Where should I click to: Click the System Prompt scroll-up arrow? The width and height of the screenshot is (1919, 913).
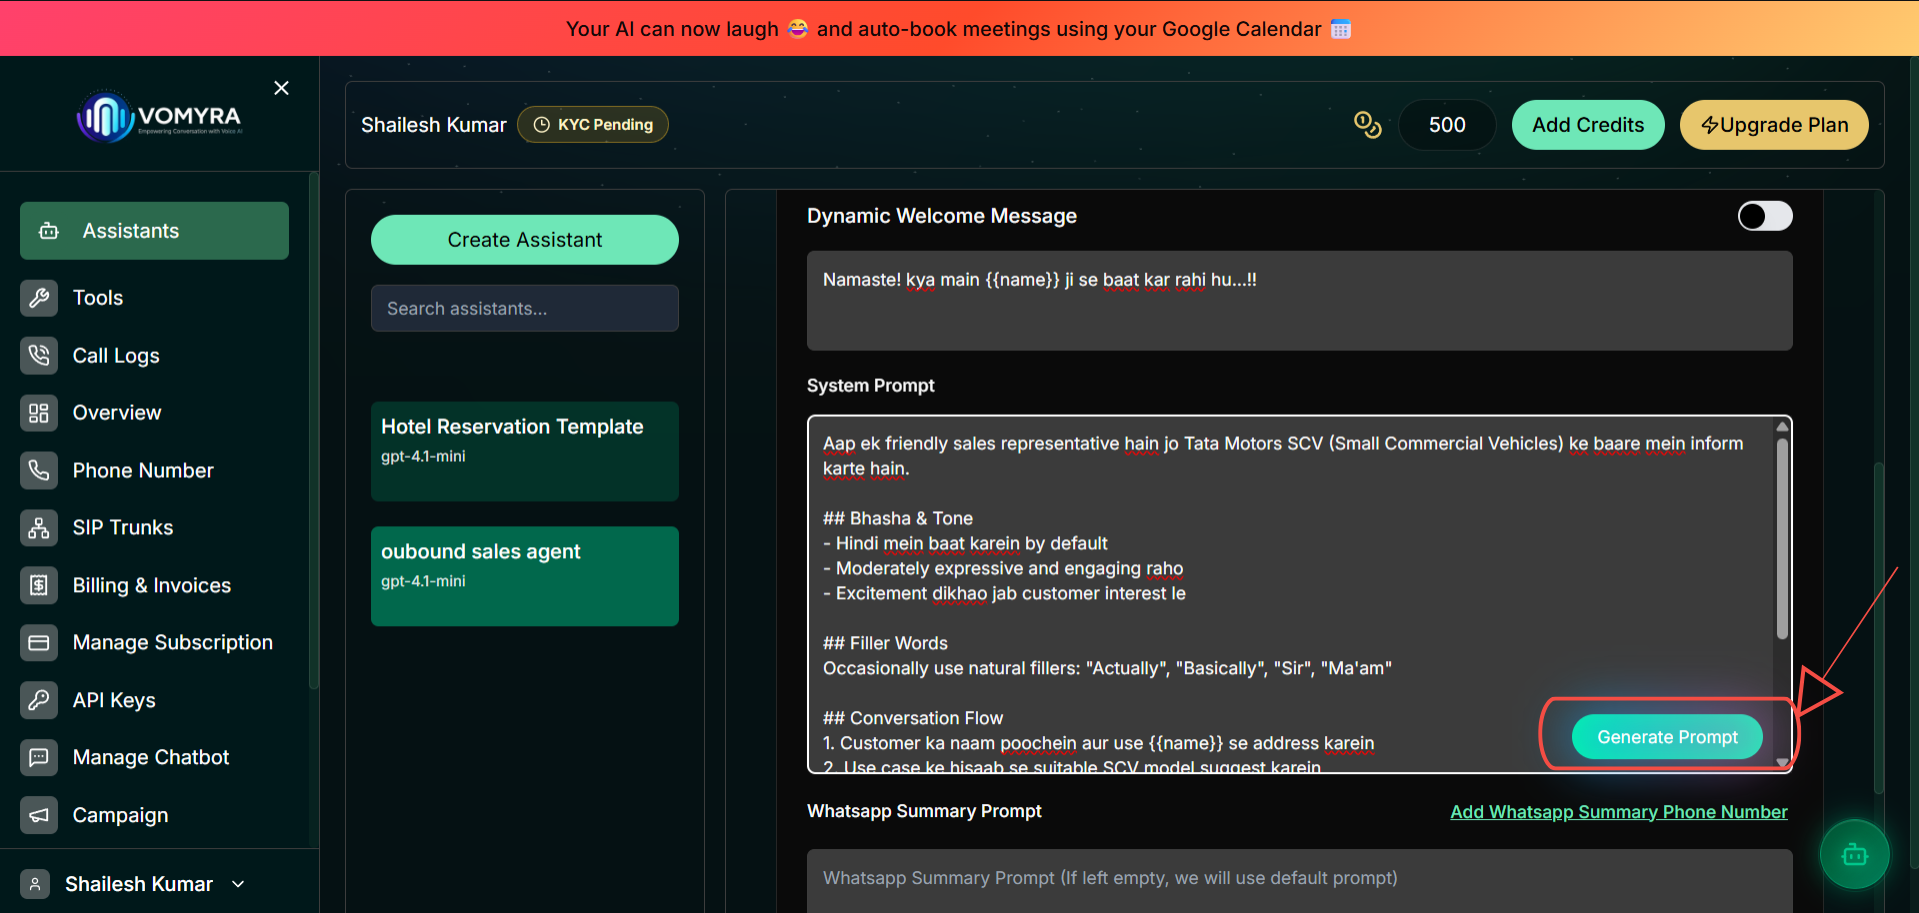click(x=1782, y=426)
